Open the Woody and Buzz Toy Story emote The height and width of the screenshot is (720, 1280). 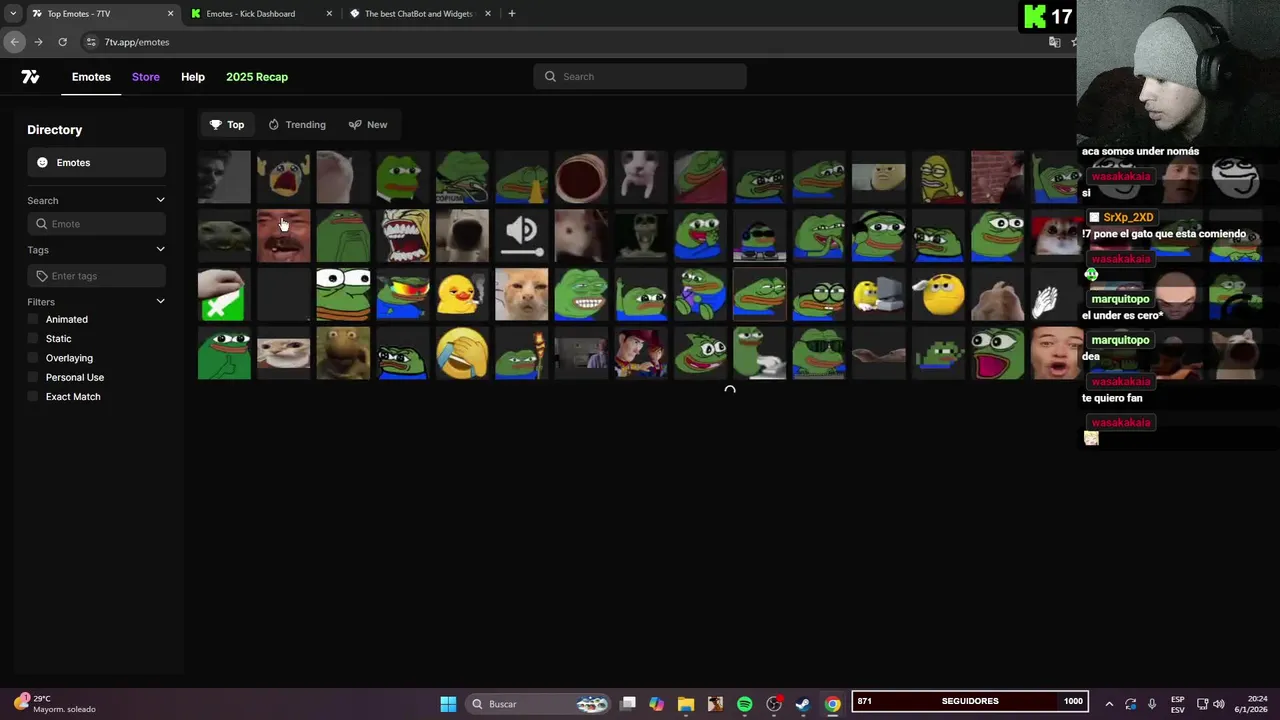[x=640, y=354]
